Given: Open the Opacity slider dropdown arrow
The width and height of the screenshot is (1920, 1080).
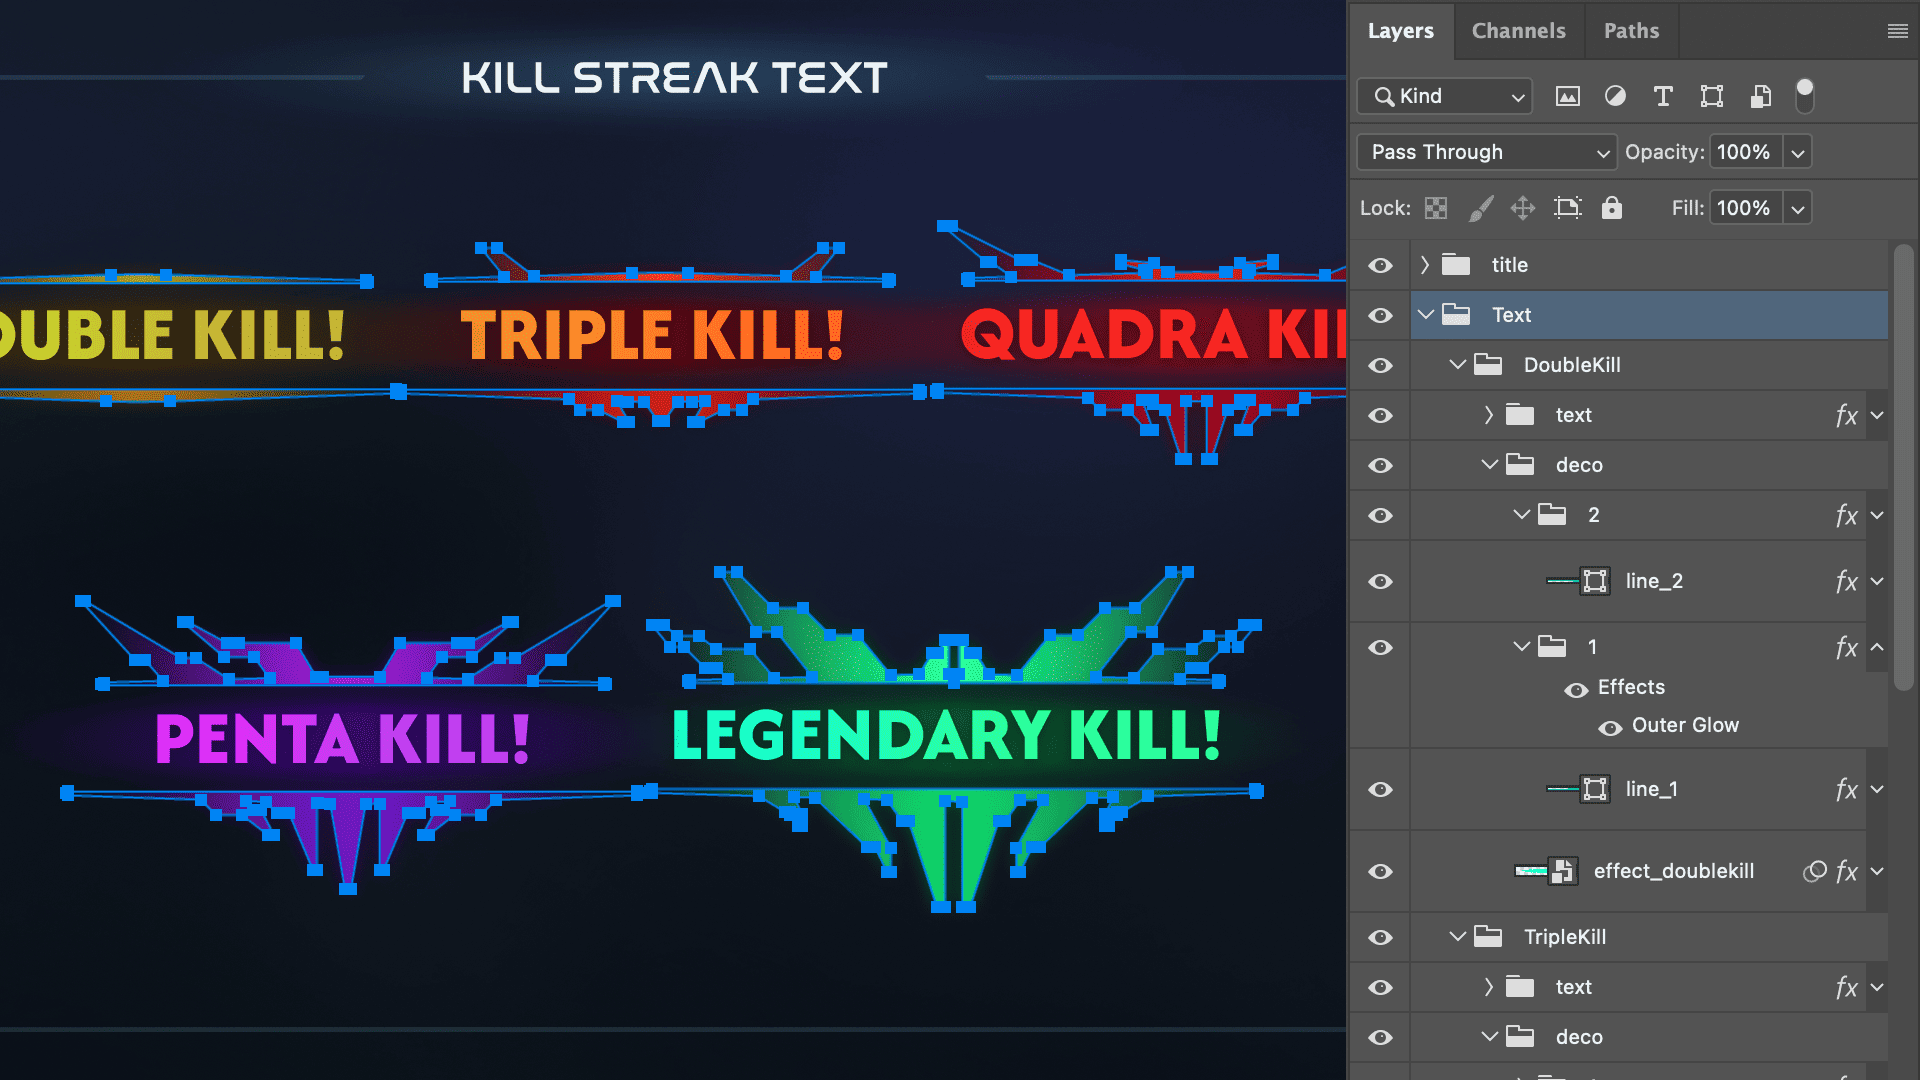Looking at the screenshot, I should coord(1797,153).
